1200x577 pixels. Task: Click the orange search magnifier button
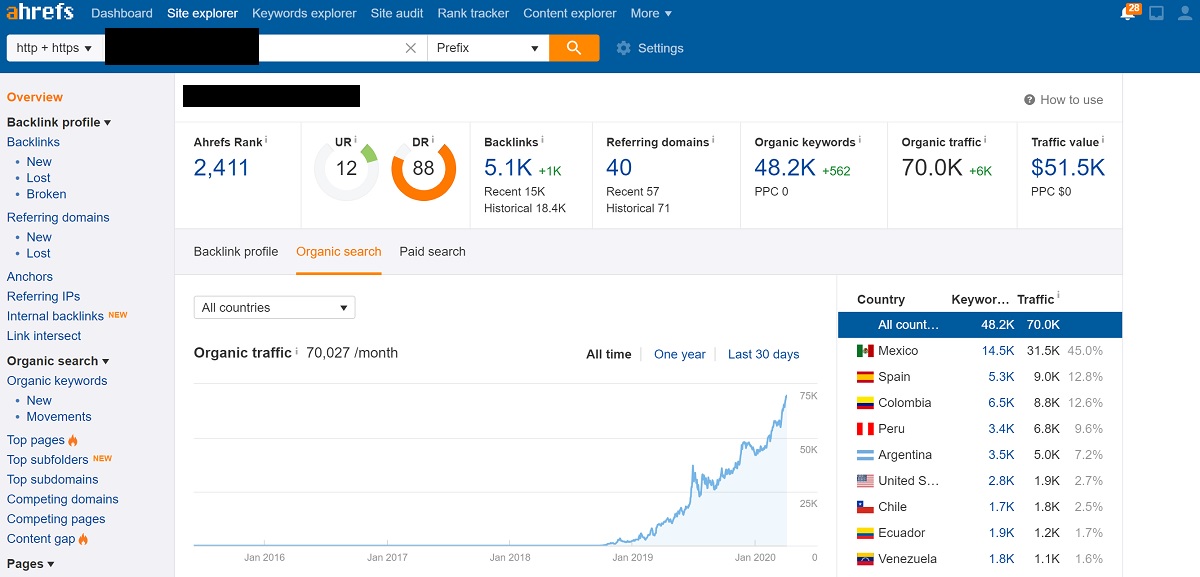tap(574, 48)
